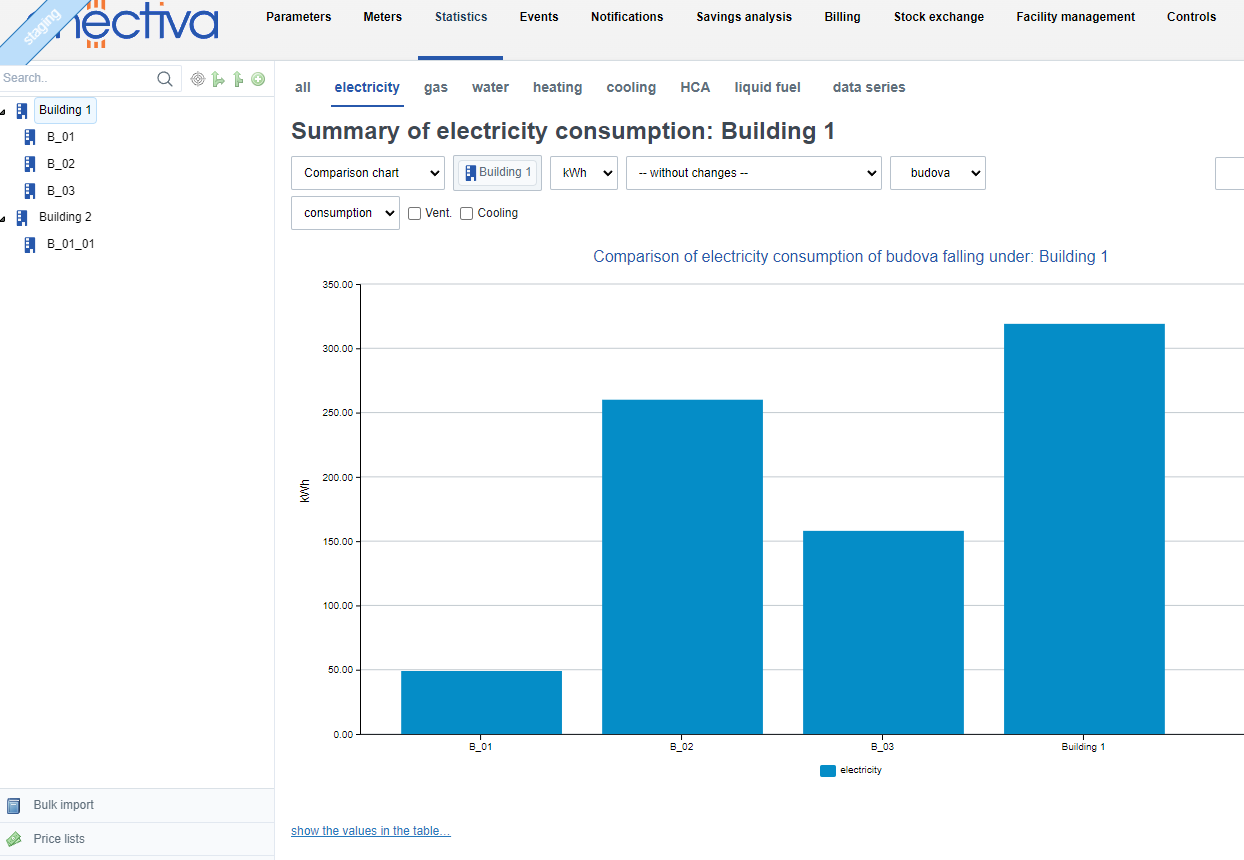Screen dimensions: 1244x860
Task: Click the Price lists money icon
Action: tap(14, 839)
